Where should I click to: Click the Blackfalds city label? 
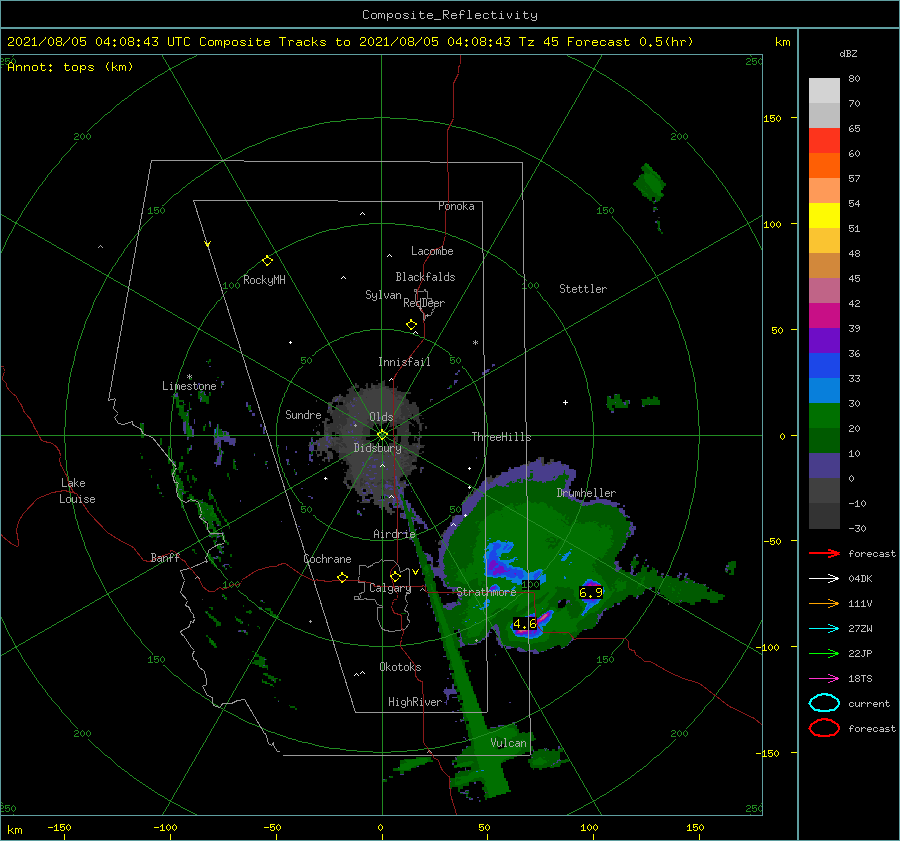pyautogui.click(x=425, y=277)
